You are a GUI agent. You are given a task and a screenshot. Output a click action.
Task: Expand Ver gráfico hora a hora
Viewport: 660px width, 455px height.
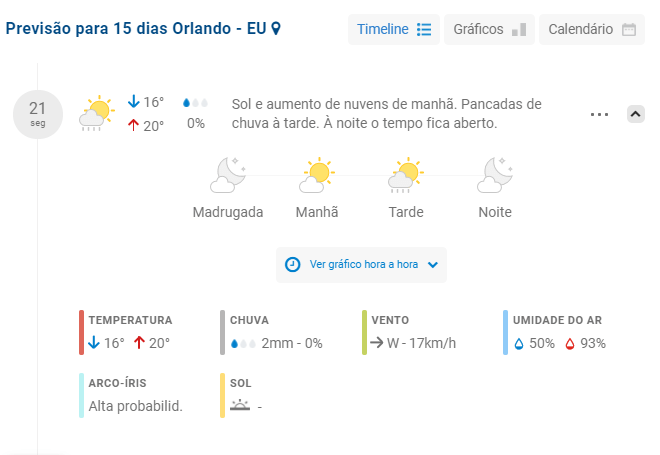click(361, 265)
